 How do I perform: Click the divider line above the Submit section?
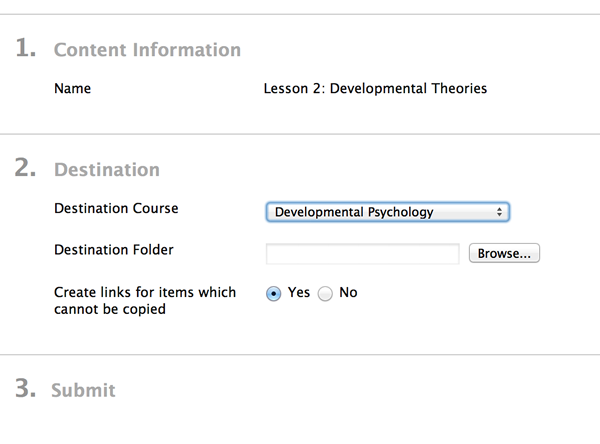coord(300,354)
